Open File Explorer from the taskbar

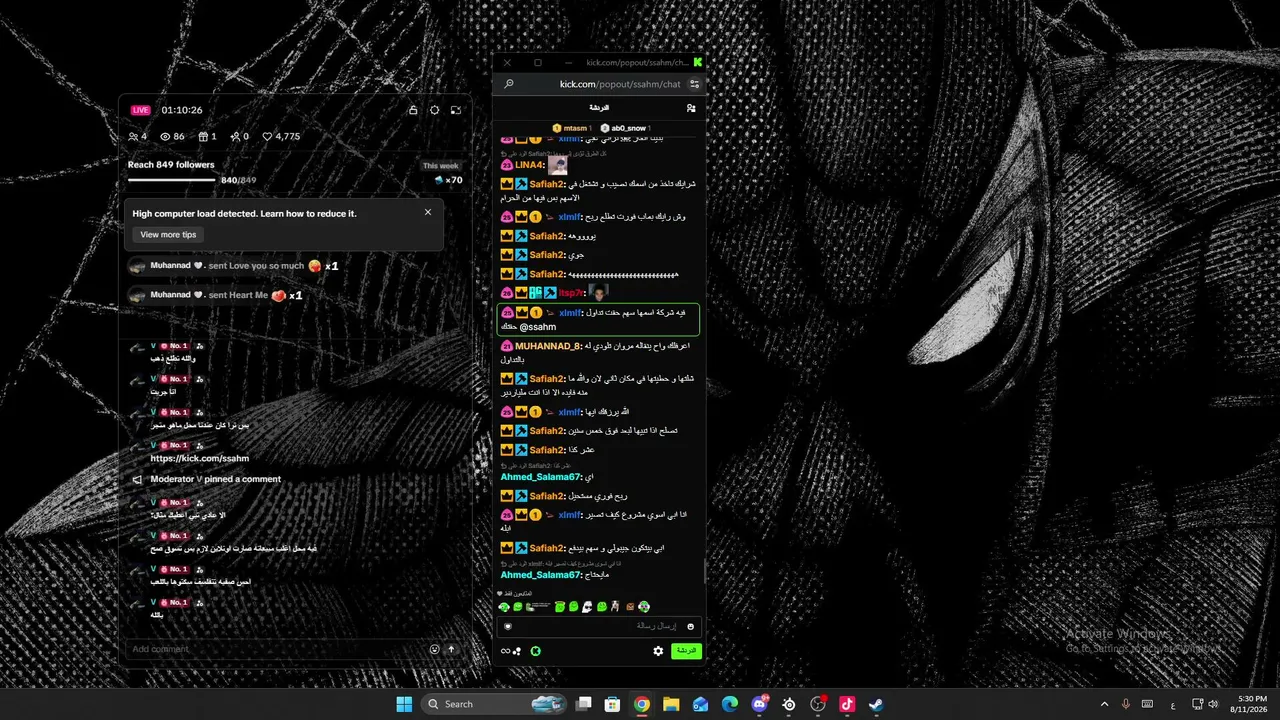pyautogui.click(x=671, y=704)
